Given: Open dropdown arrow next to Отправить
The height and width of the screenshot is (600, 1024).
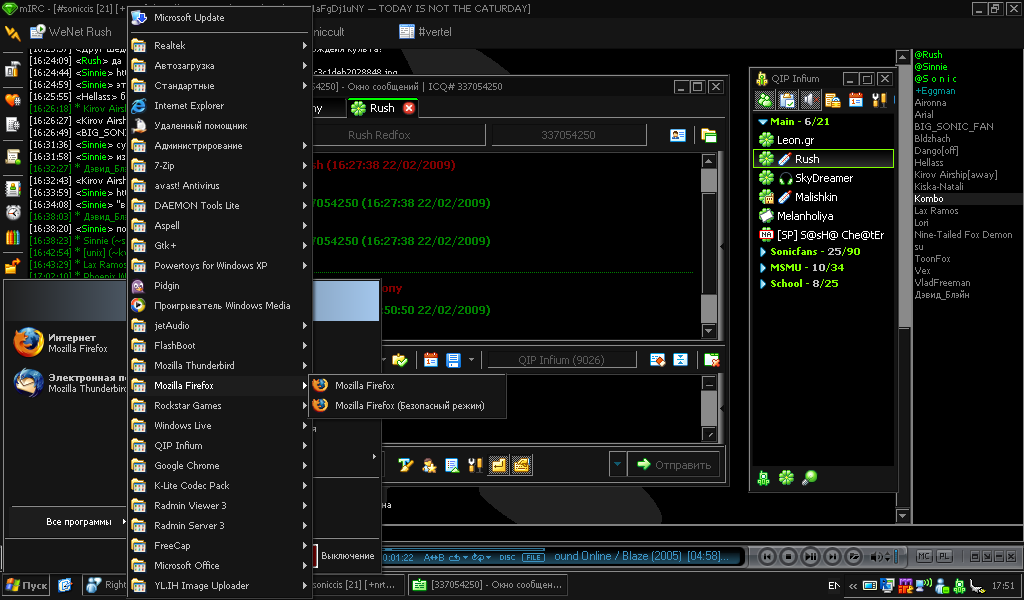Looking at the screenshot, I should click(x=617, y=464).
